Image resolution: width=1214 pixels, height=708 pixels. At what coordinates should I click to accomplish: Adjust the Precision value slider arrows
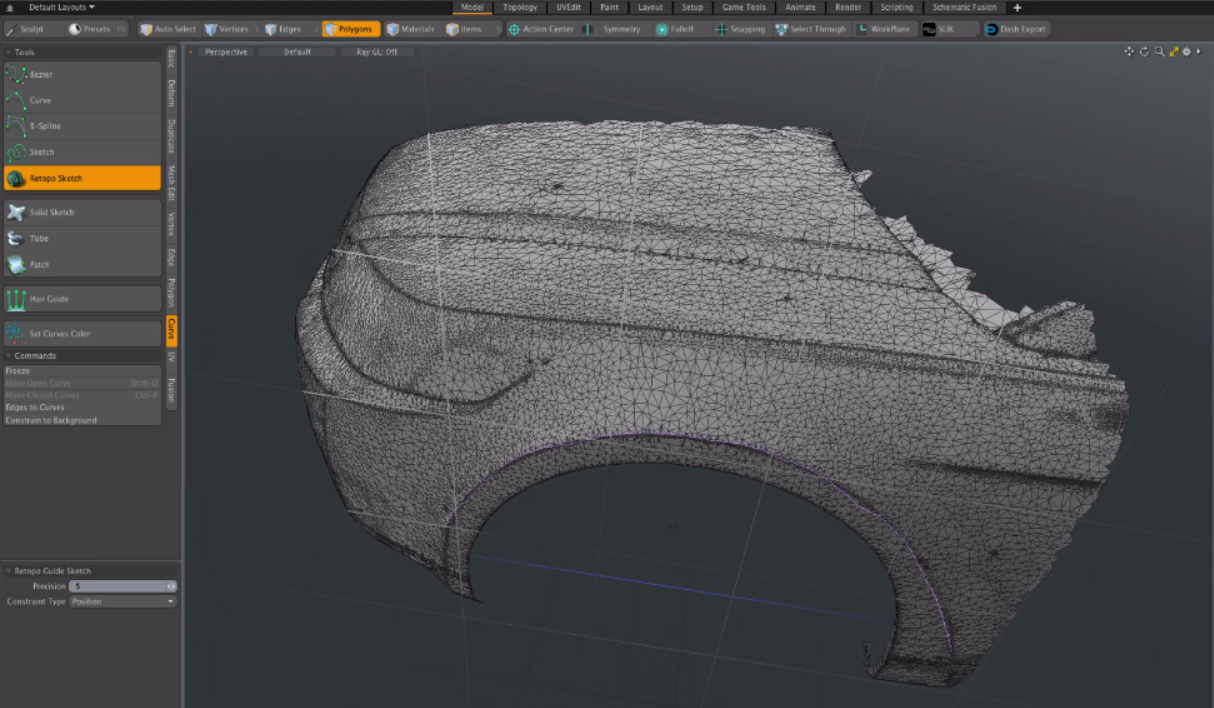172,586
